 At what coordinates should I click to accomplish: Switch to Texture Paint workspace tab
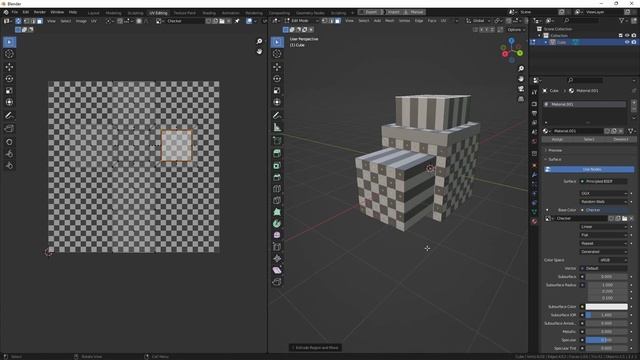point(184,13)
